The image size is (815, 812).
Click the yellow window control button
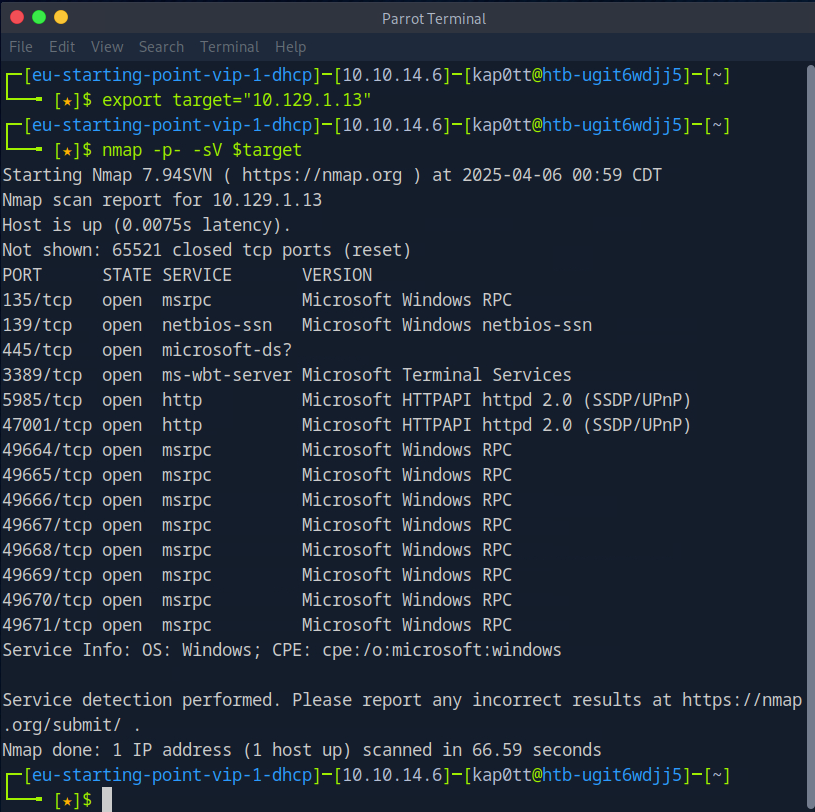[x=61, y=17]
